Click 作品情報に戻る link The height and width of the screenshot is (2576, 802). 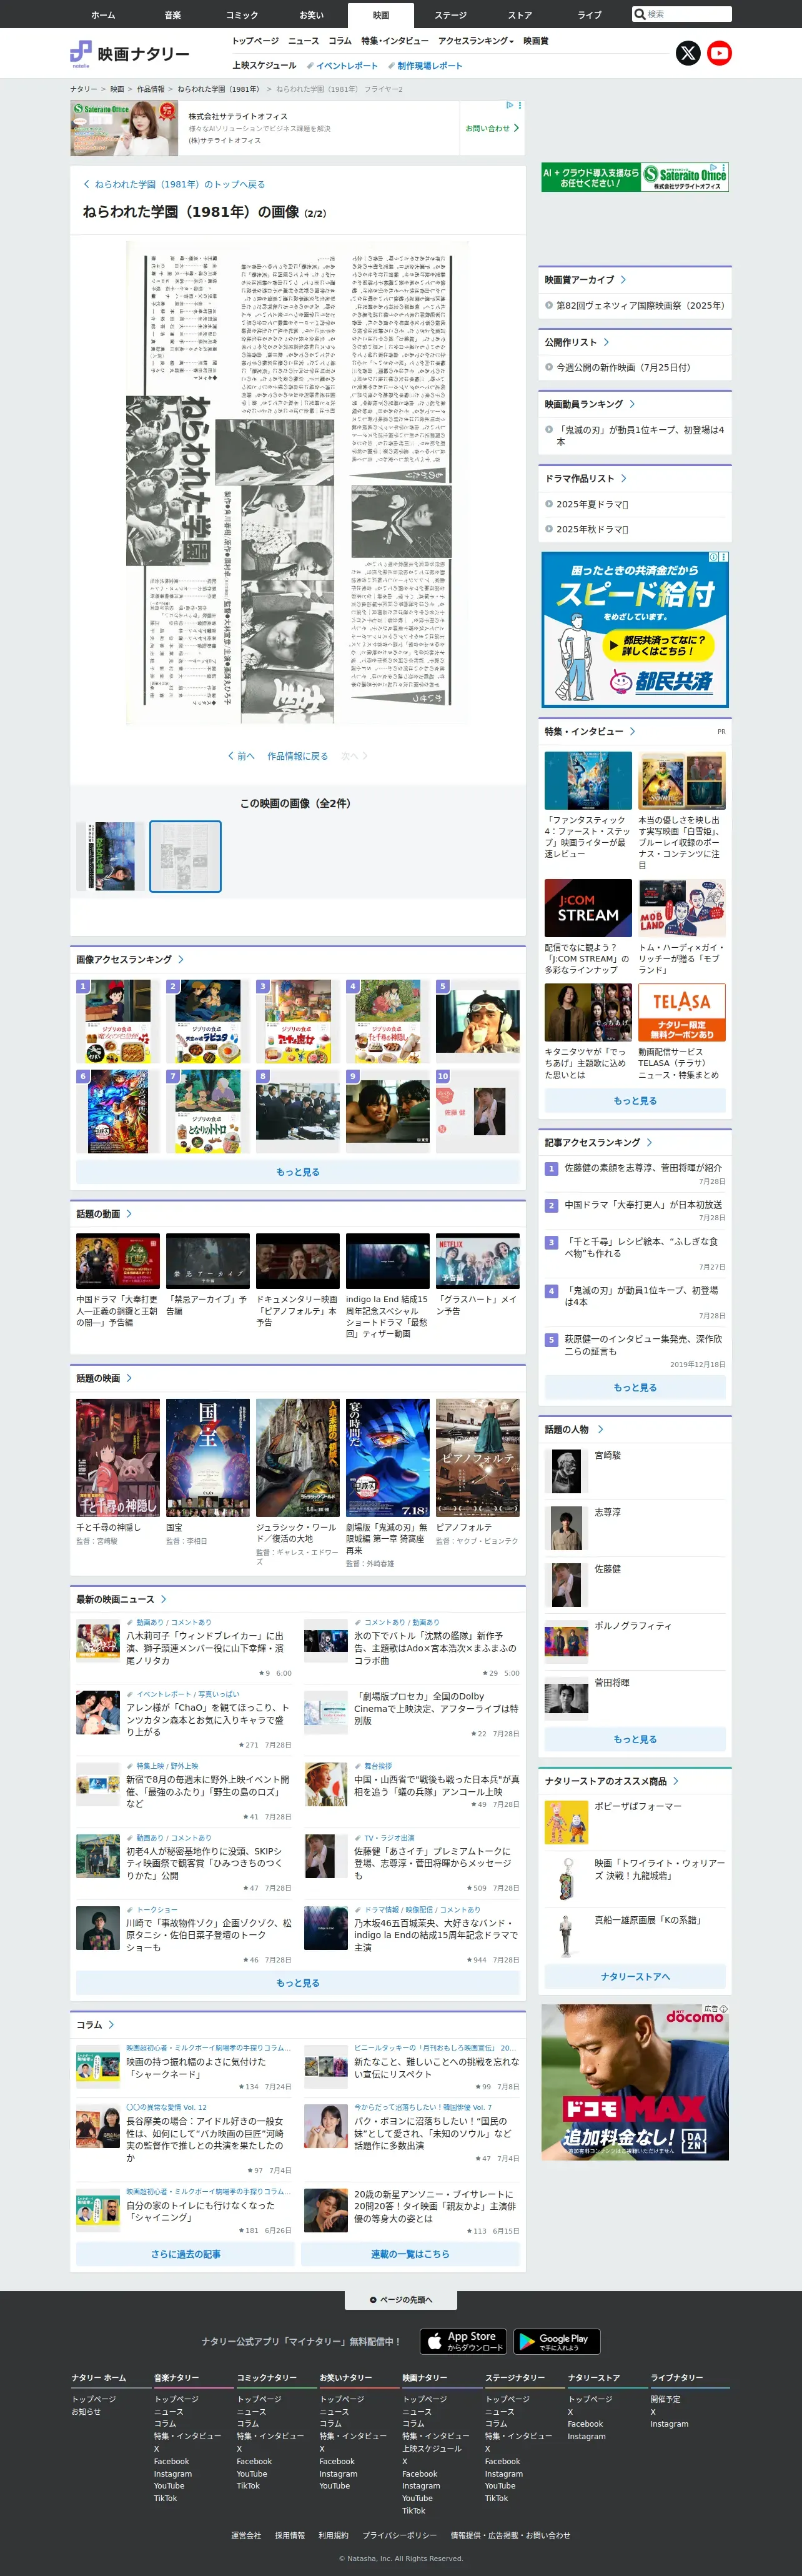[298, 756]
